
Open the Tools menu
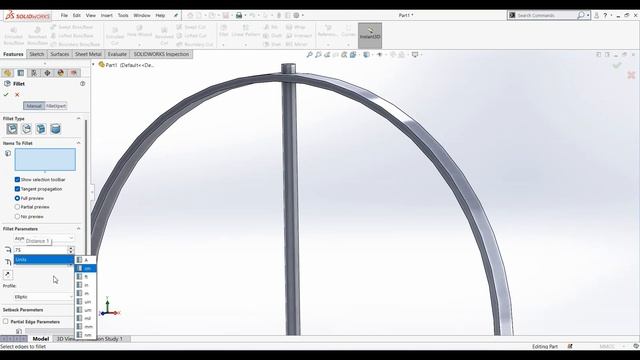(123, 15)
